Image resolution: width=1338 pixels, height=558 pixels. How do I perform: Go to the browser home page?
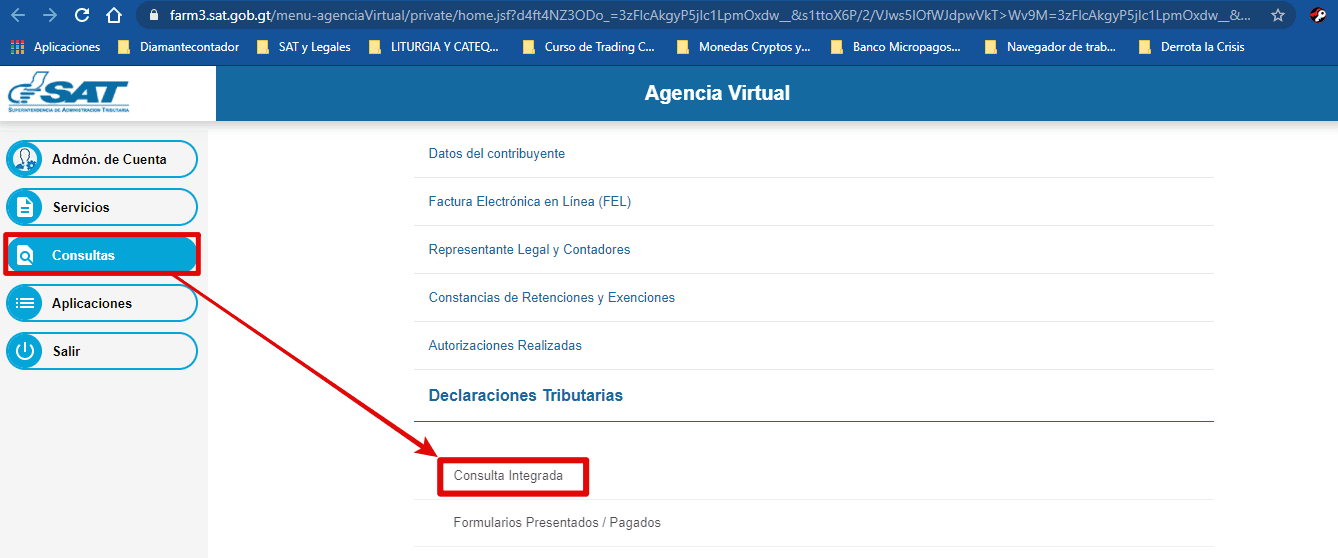pyautogui.click(x=114, y=16)
